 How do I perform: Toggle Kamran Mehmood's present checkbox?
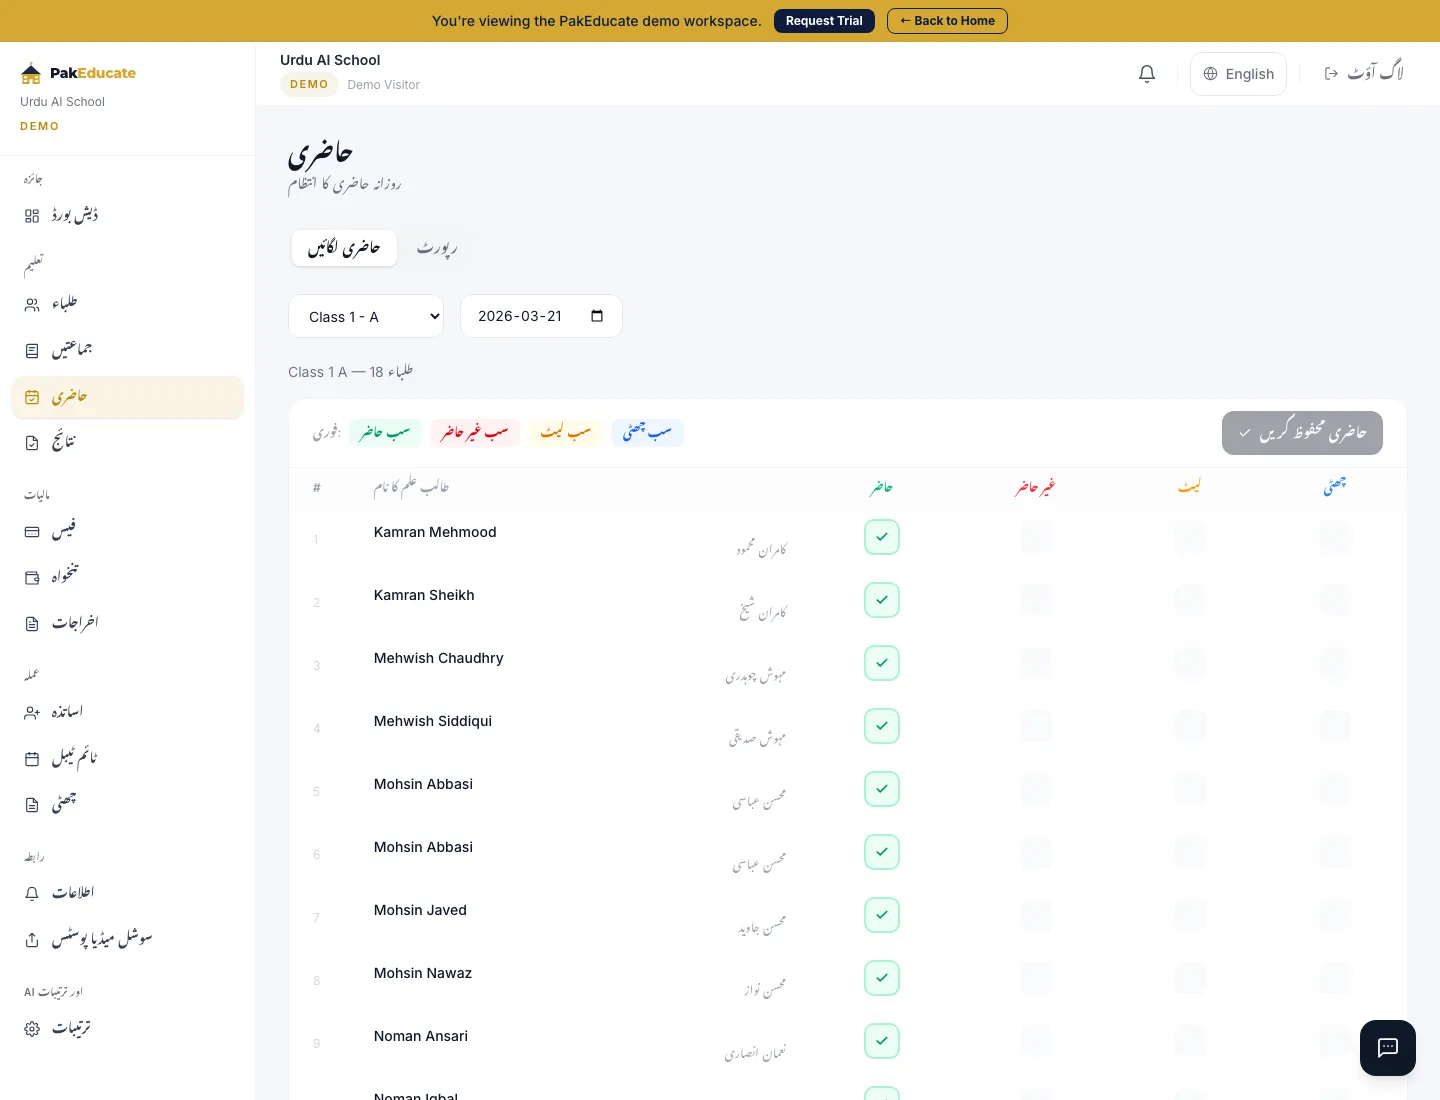pos(881,536)
